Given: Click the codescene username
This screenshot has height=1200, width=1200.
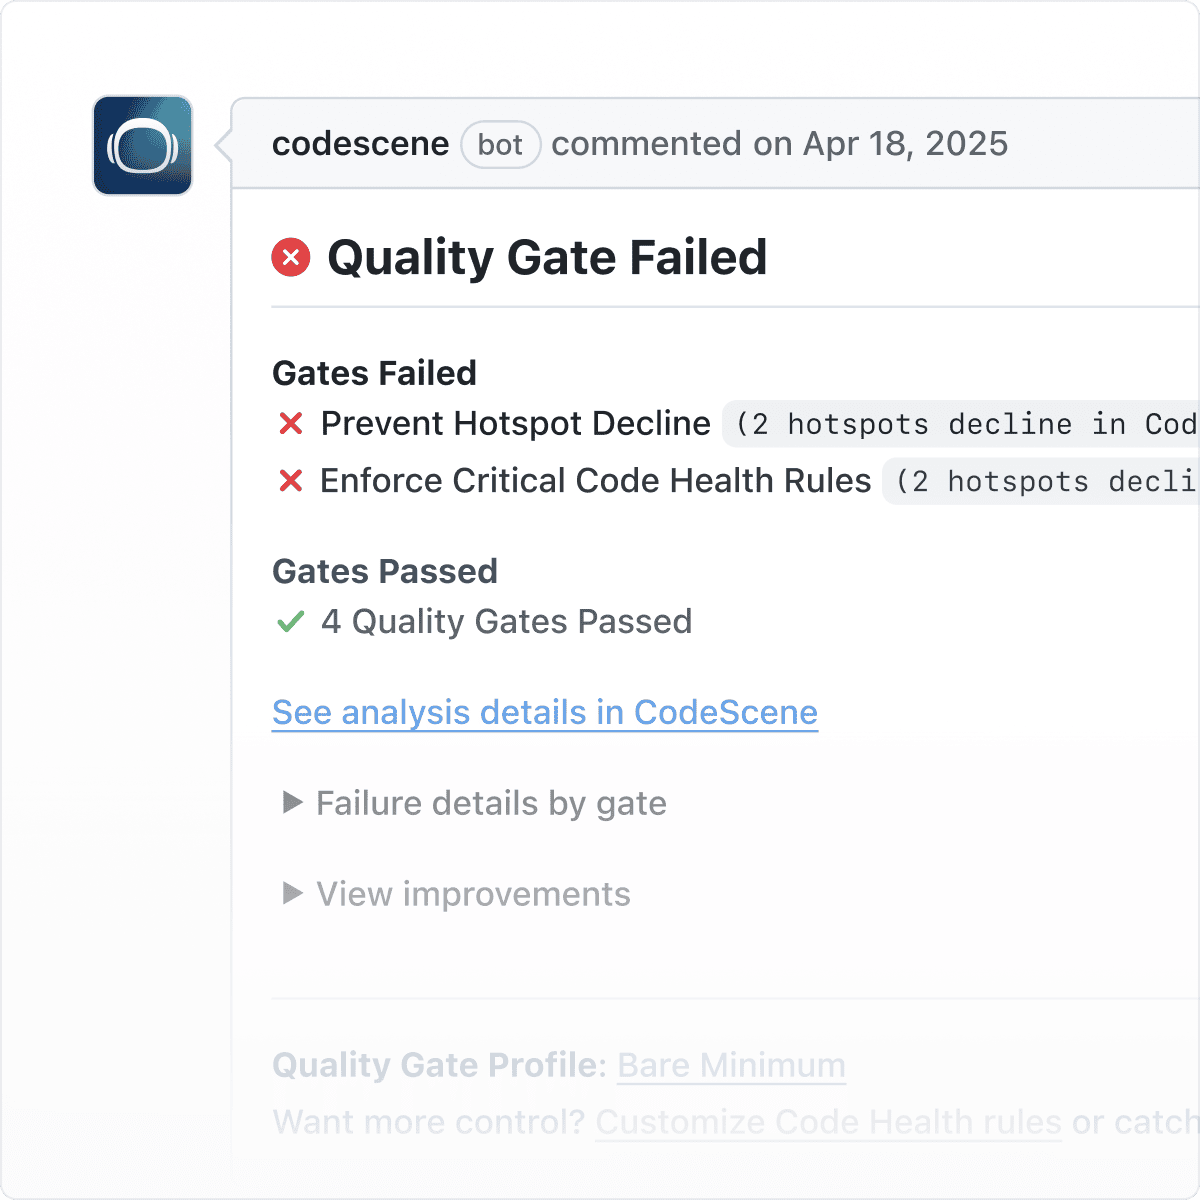Looking at the screenshot, I should pos(360,144).
